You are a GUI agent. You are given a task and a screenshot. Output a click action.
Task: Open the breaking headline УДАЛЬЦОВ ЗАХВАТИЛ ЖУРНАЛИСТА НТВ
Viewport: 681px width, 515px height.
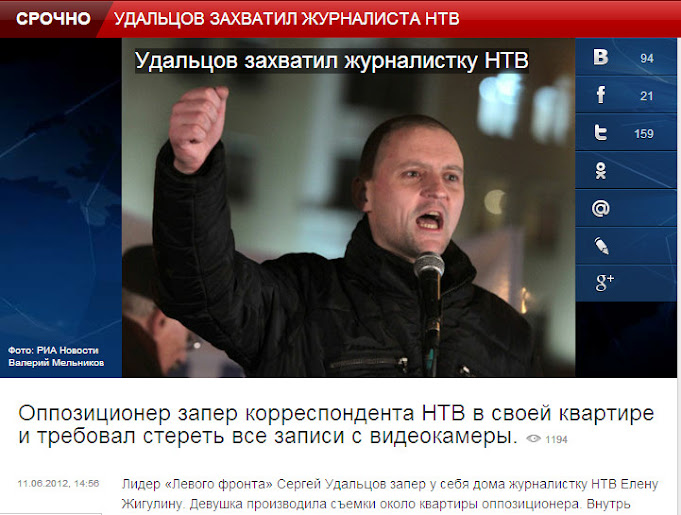(287, 19)
